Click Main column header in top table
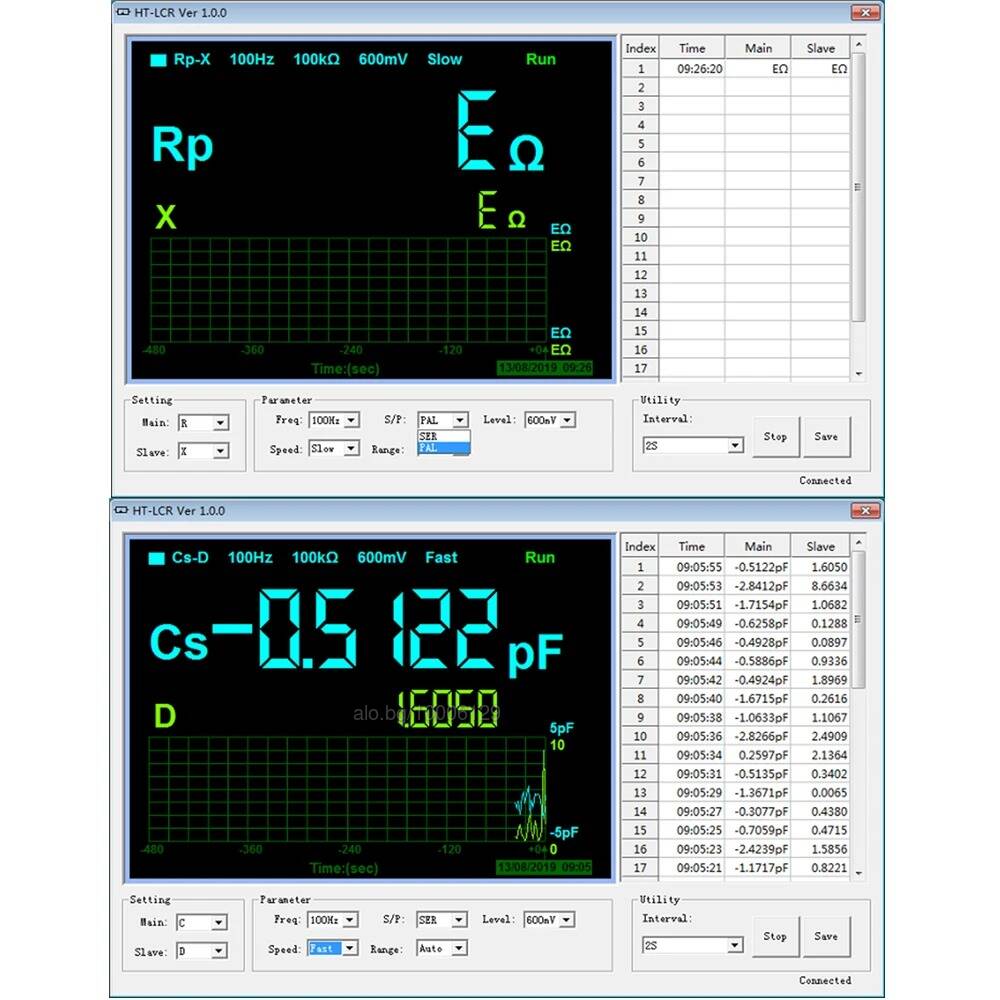 758,48
